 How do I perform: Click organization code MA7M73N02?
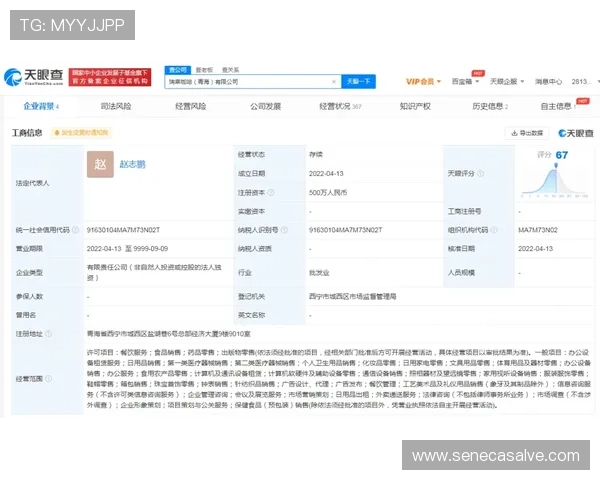[x=538, y=230]
